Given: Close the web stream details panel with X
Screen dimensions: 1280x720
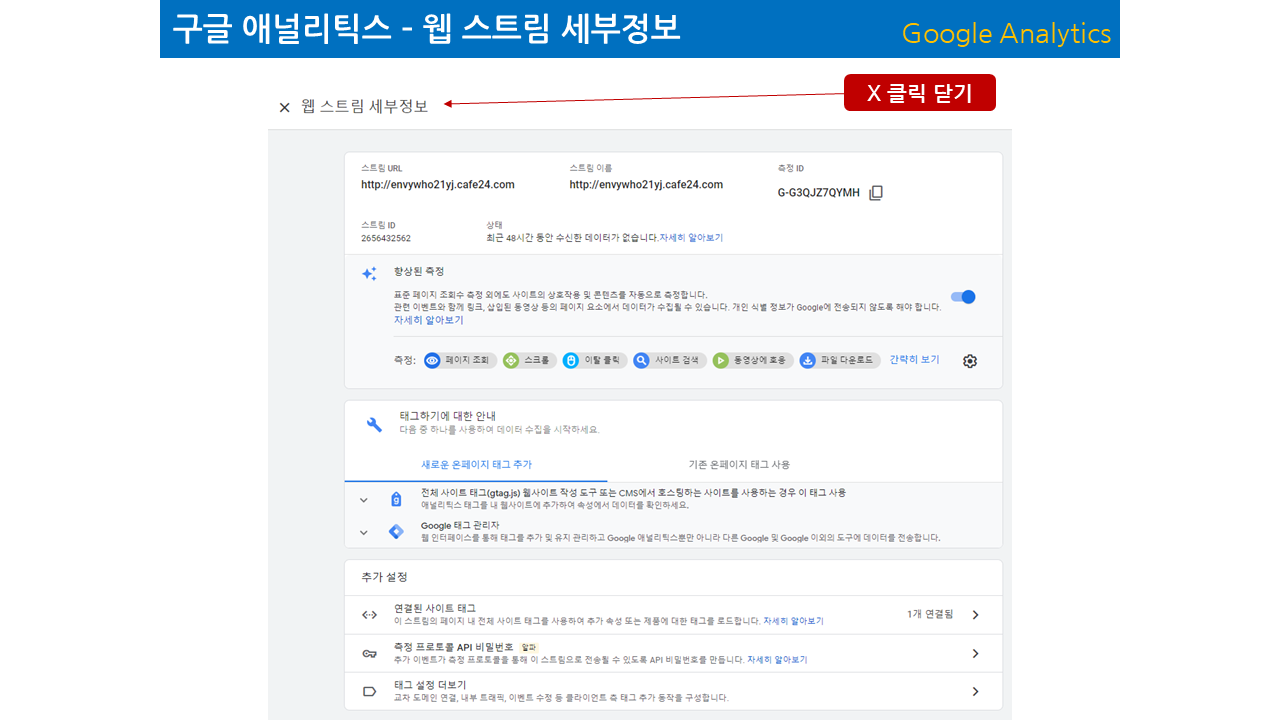Looking at the screenshot, I should pyautogui.click(x=284, y=107).
